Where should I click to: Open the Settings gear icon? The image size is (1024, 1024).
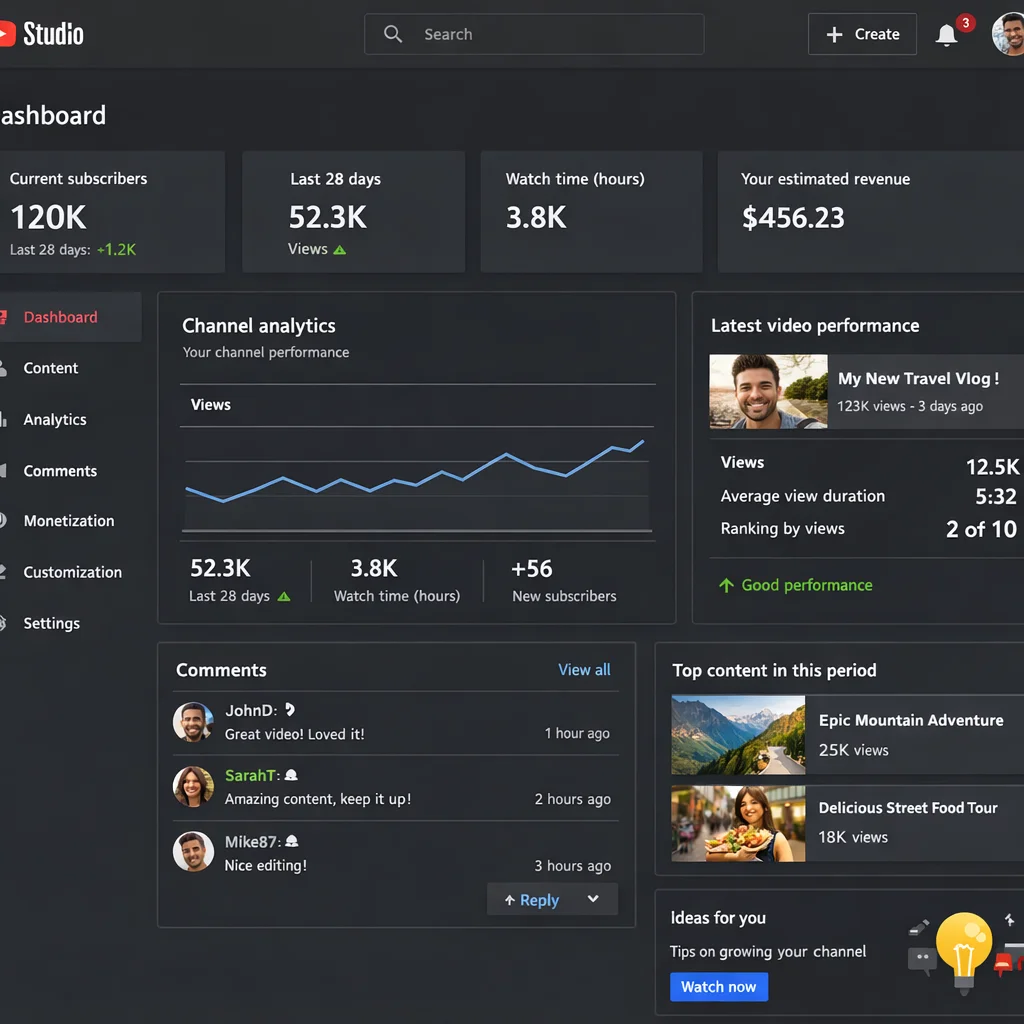[4, 622]
